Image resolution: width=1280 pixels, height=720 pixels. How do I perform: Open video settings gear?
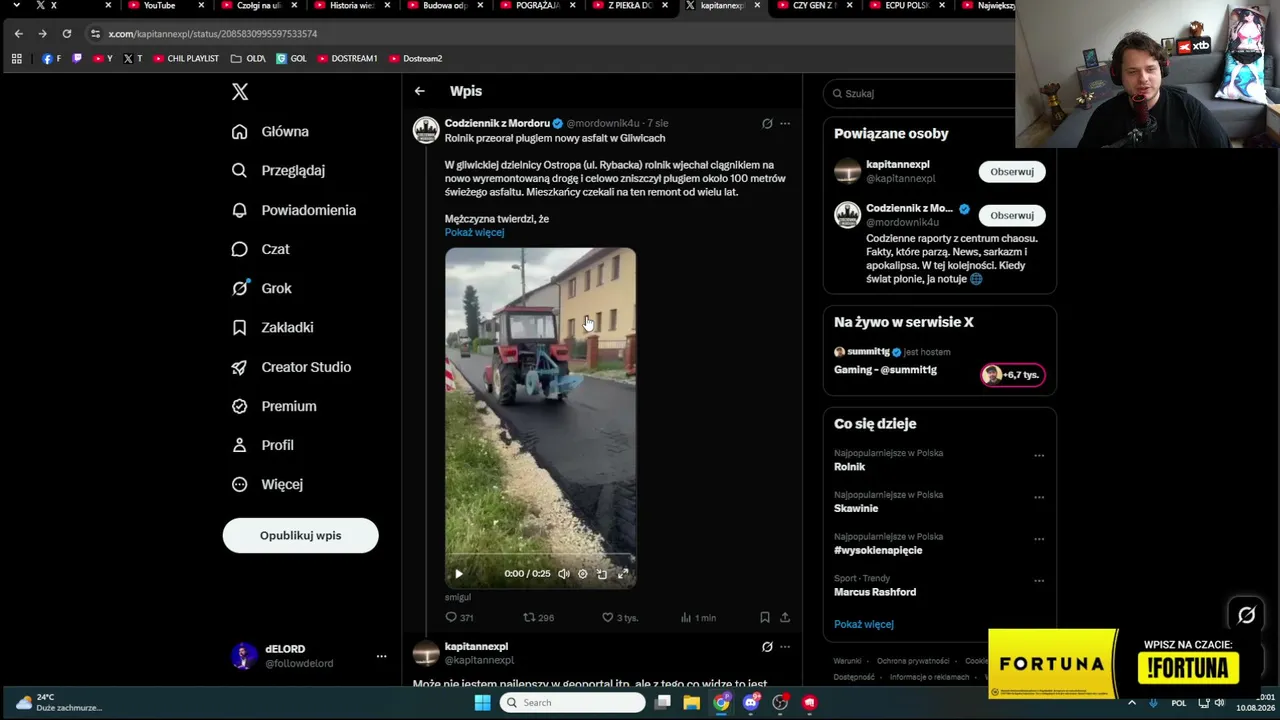[583, 574]
